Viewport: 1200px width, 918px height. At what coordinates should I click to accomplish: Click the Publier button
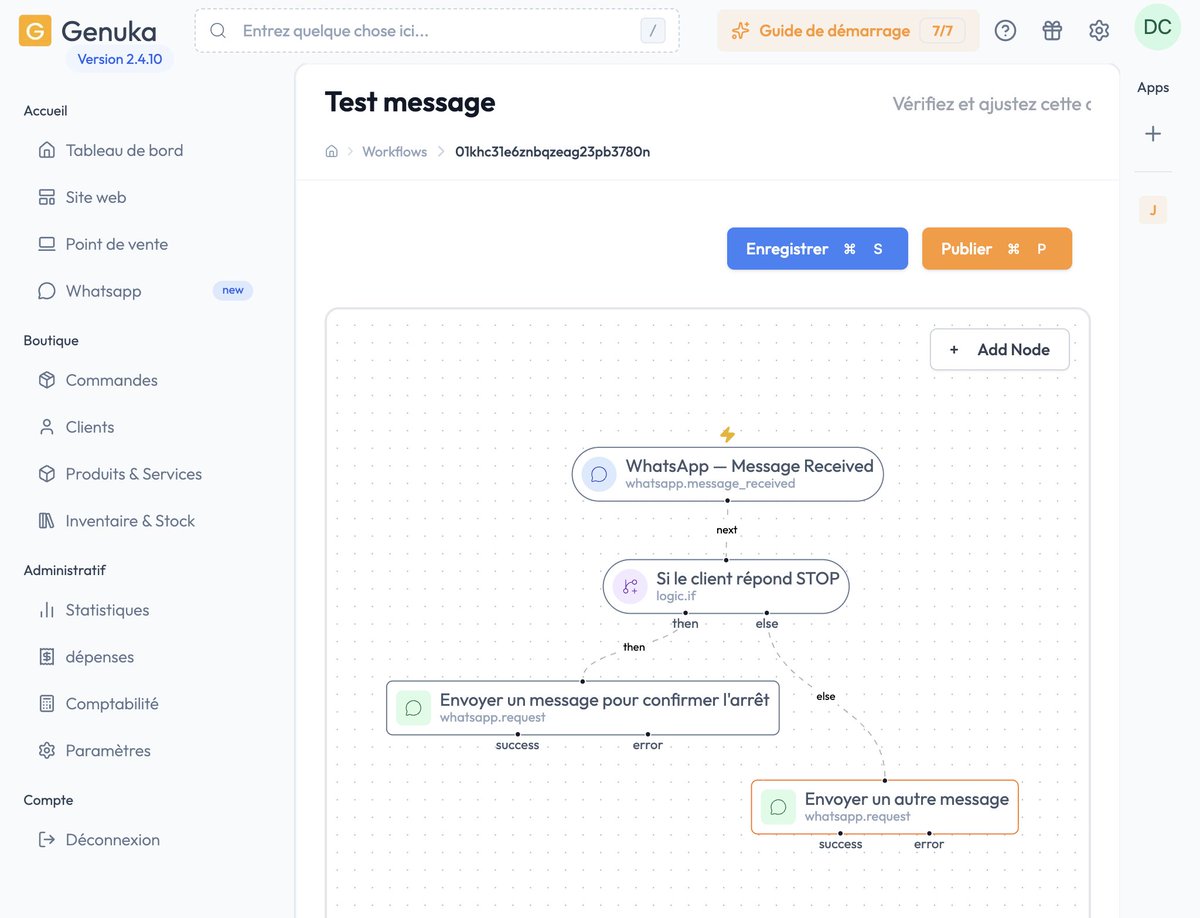coord(997,248)
